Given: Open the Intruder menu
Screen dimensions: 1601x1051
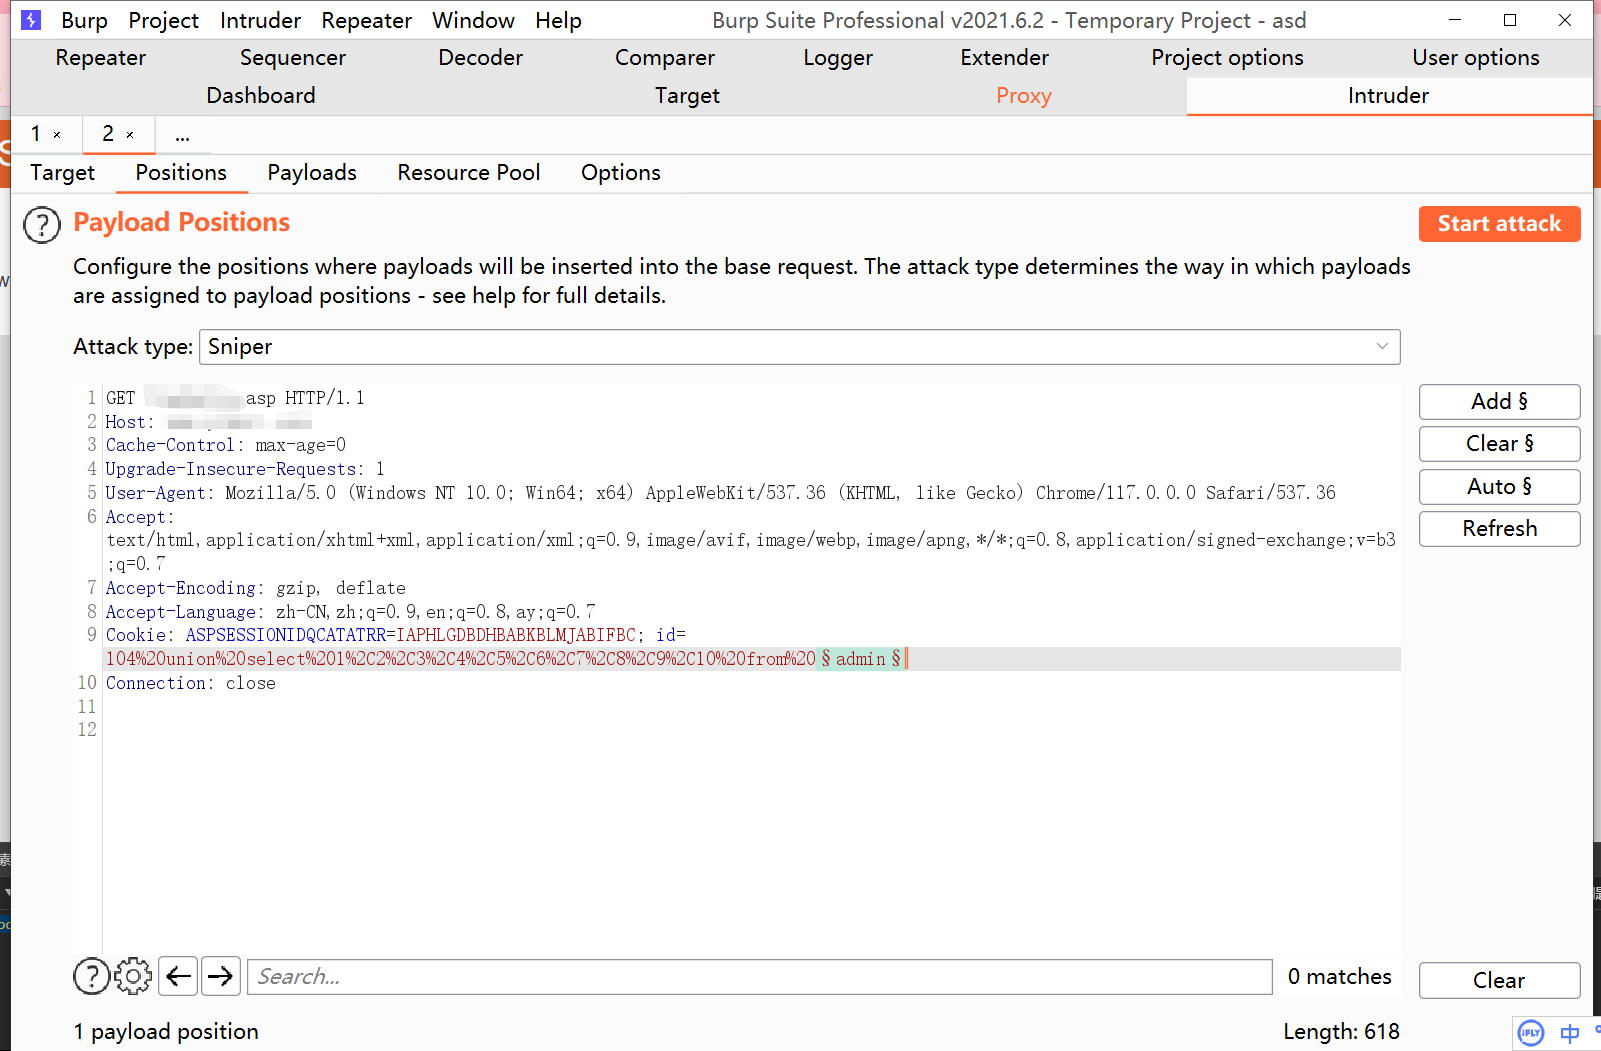Looking at the screenshot, I should (x=260, y=20).
